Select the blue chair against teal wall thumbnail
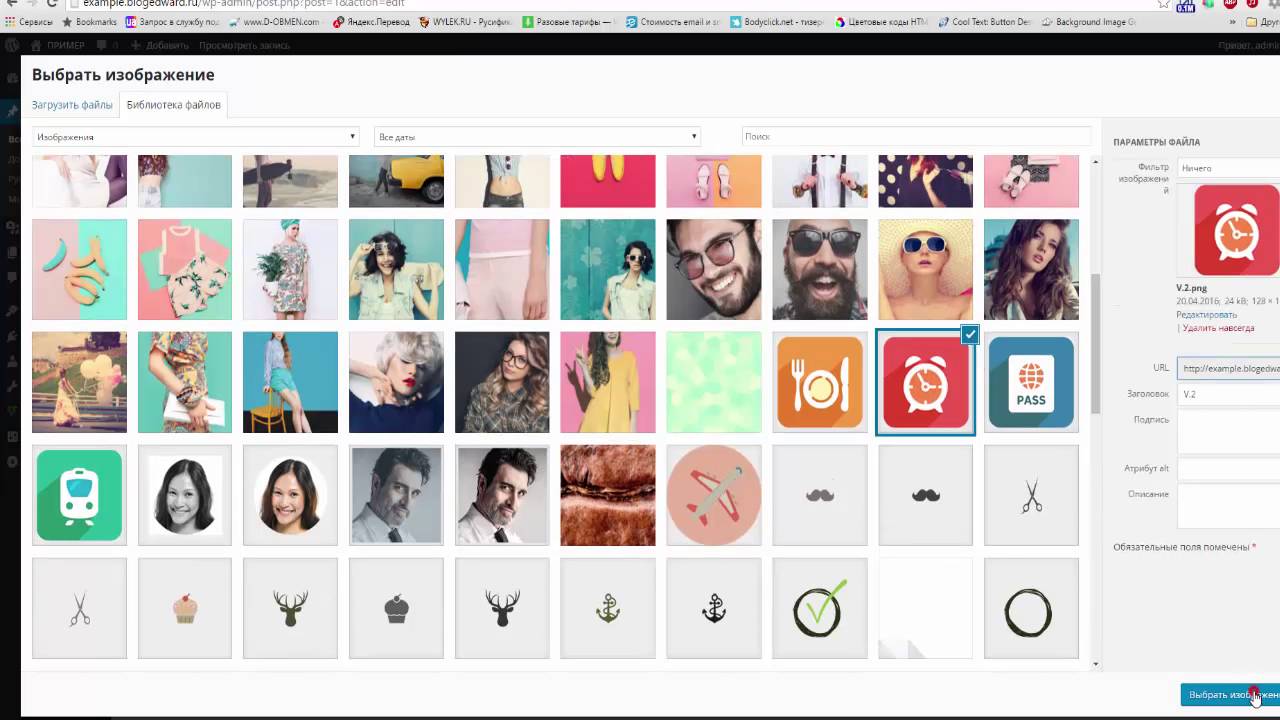Screen dimensions: 1280x720 coord(290,382)
